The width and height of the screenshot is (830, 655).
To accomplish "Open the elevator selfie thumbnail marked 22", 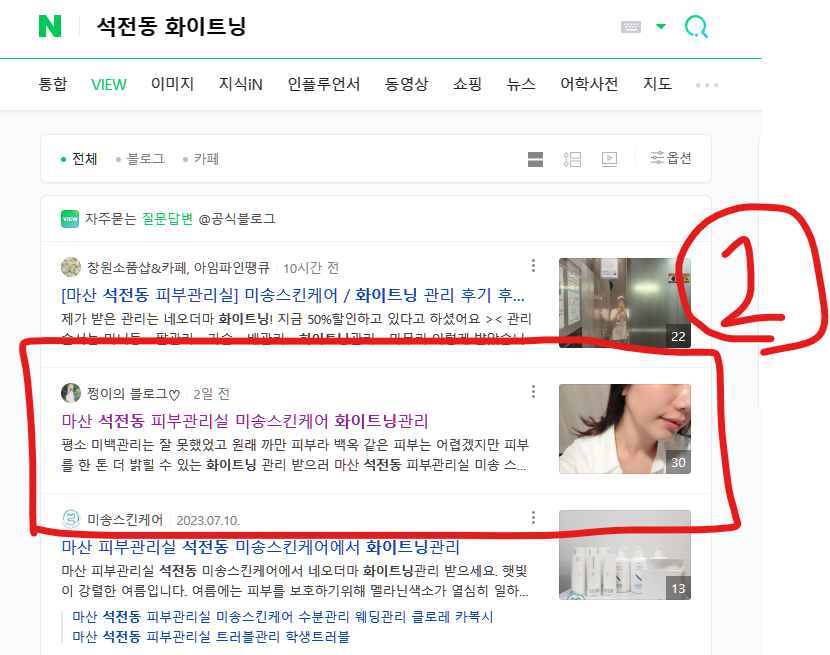I will coord(625,302).
